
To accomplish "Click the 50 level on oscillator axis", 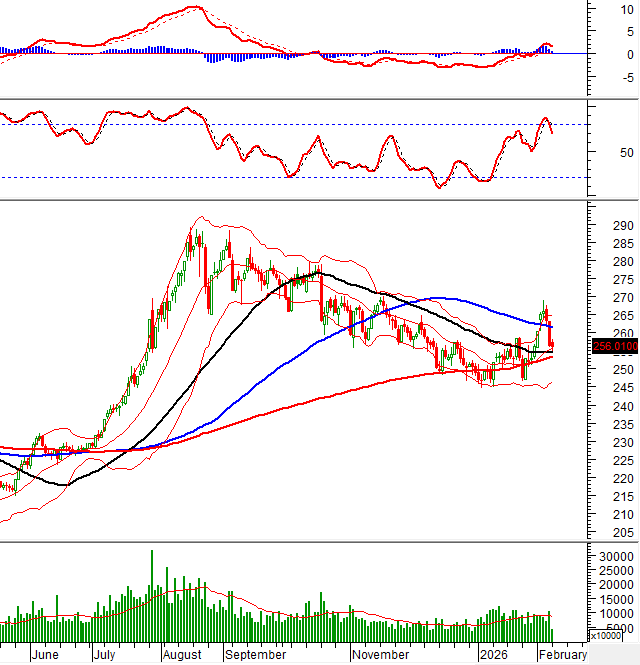I will 599,153.
